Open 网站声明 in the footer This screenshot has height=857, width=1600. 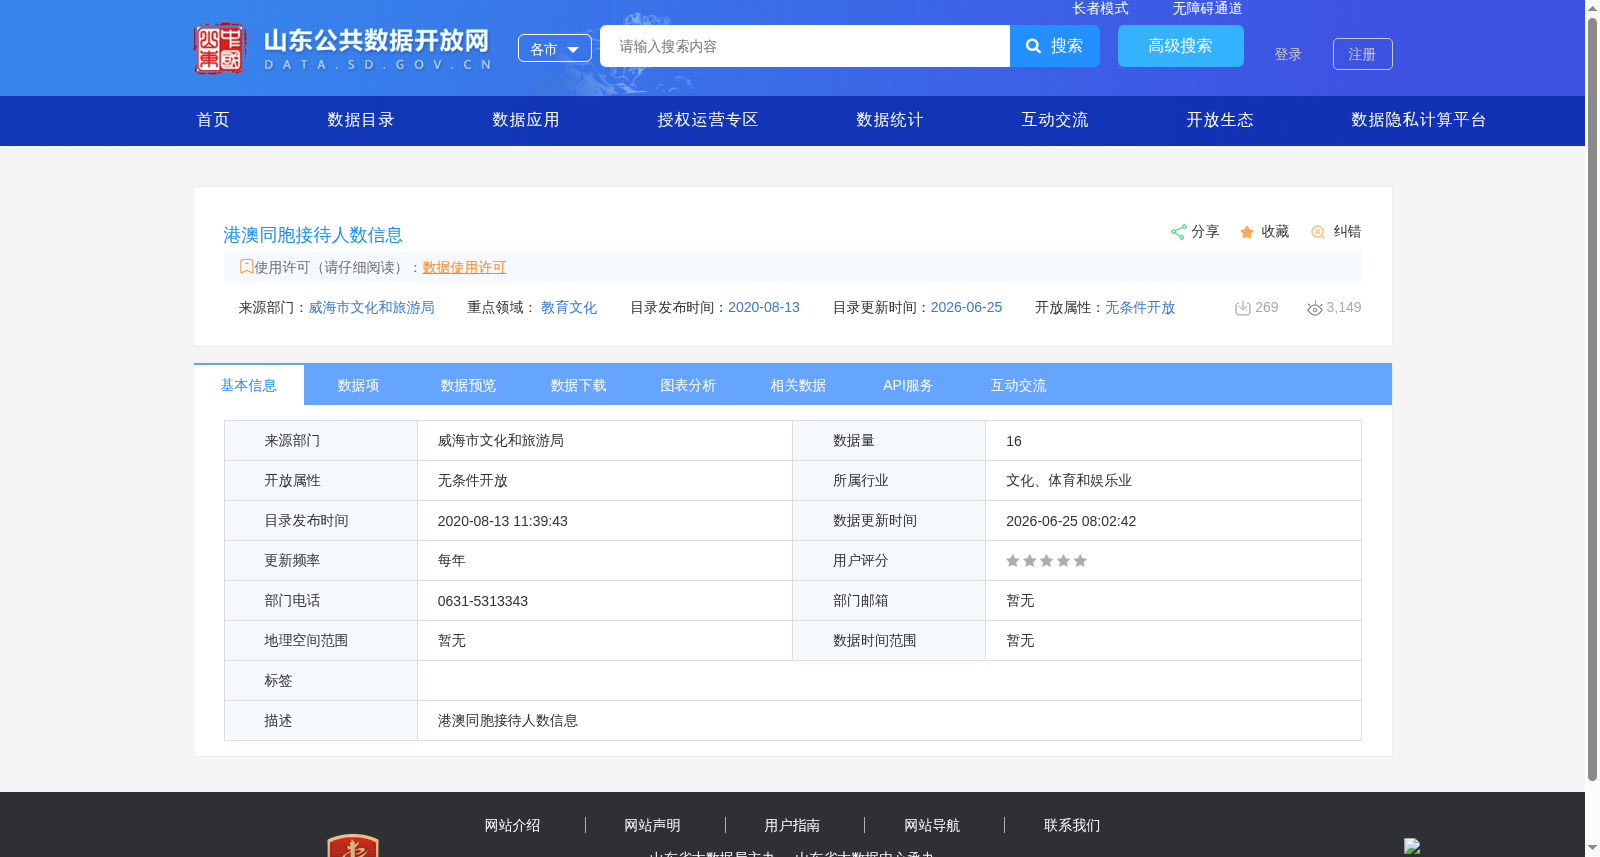652,825
